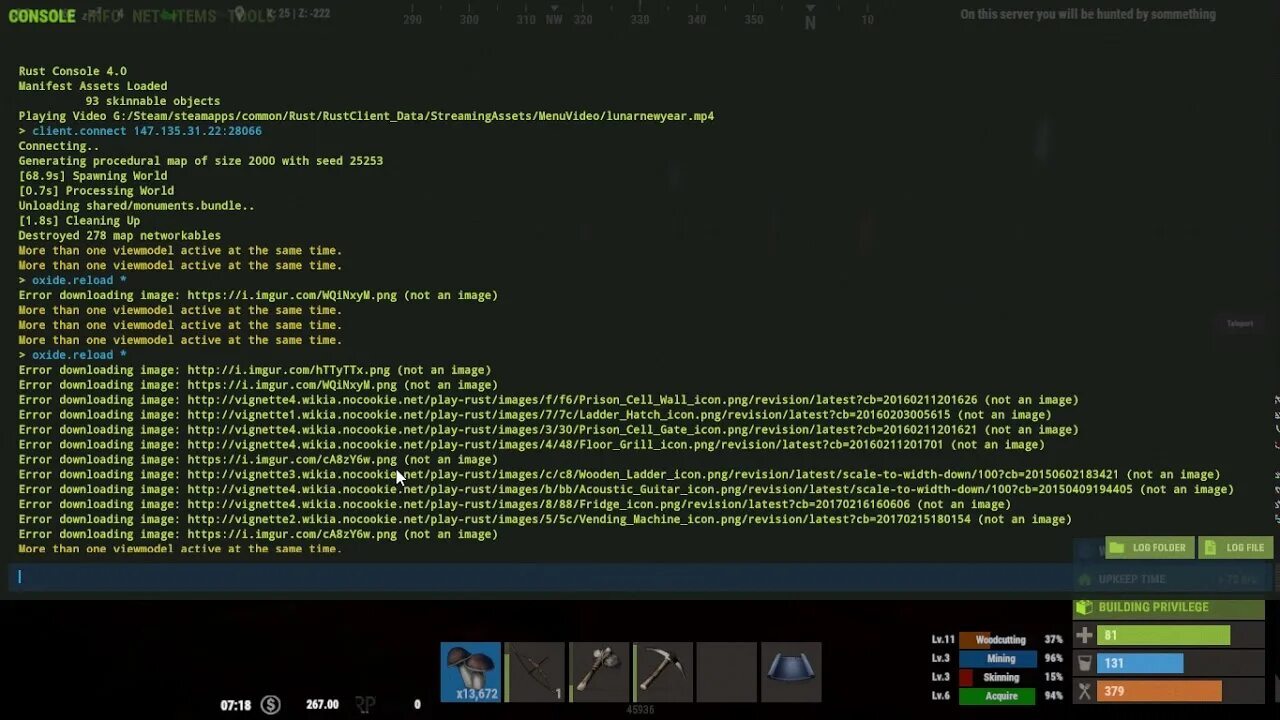Click the hunger fork-and-knife icon
This screenshot has height=720, width=1280.
tap(1084, 691)
